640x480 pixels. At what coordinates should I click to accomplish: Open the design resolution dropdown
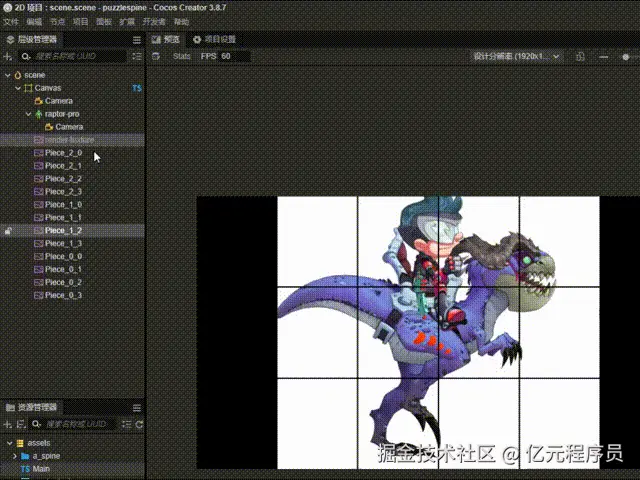click(x=517, y=56)
